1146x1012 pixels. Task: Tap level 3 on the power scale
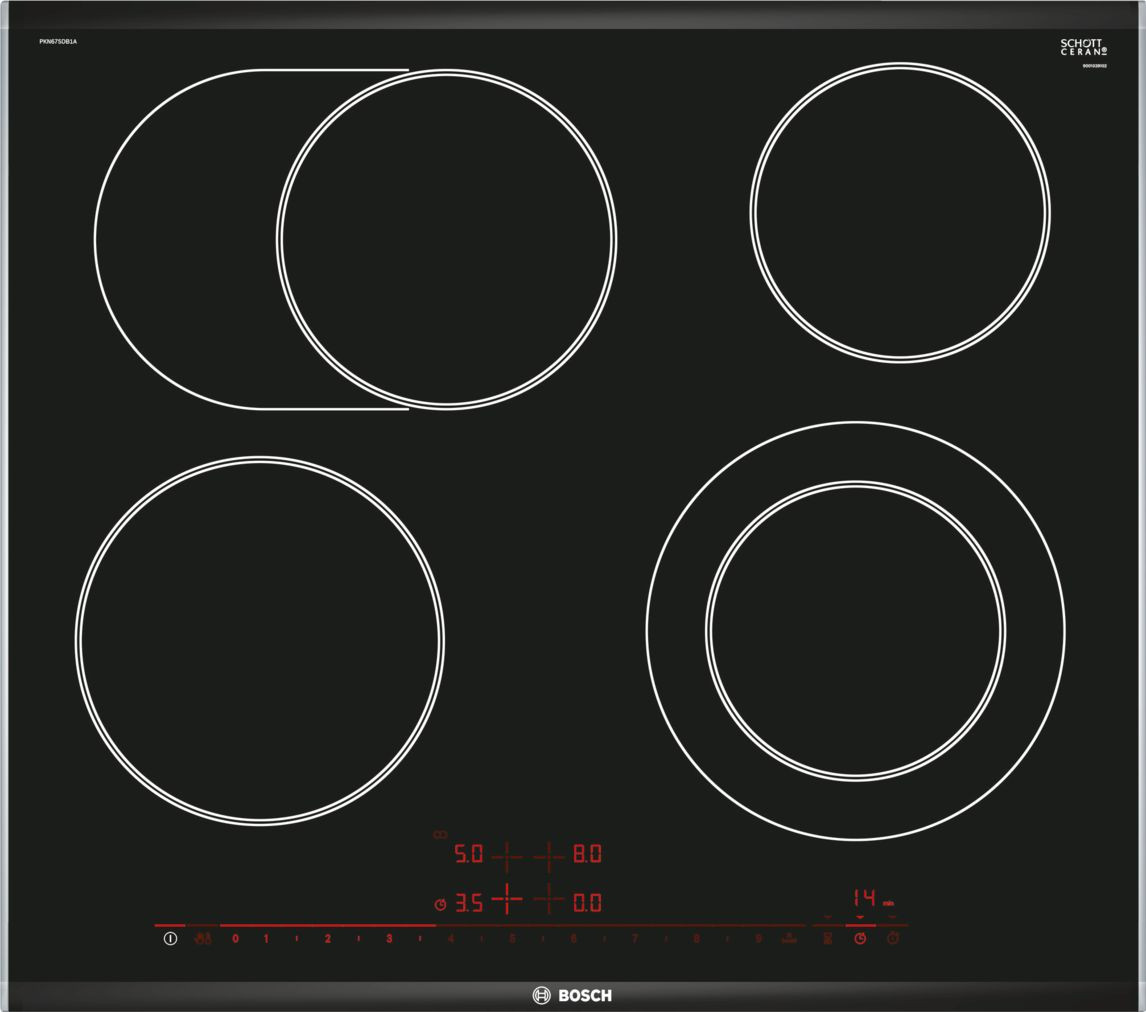(389, 938)
